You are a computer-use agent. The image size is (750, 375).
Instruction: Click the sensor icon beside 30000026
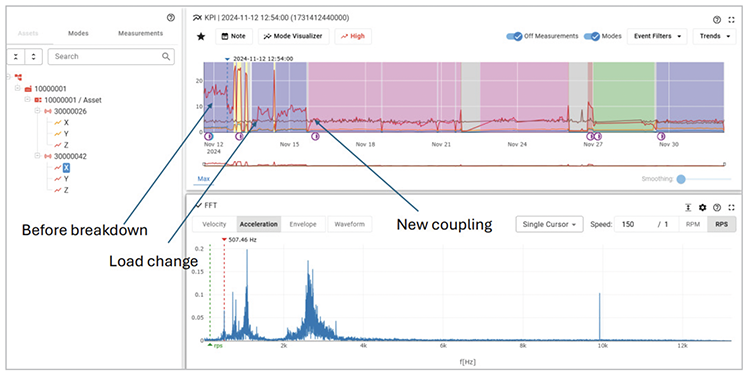[x=48, y=111]
